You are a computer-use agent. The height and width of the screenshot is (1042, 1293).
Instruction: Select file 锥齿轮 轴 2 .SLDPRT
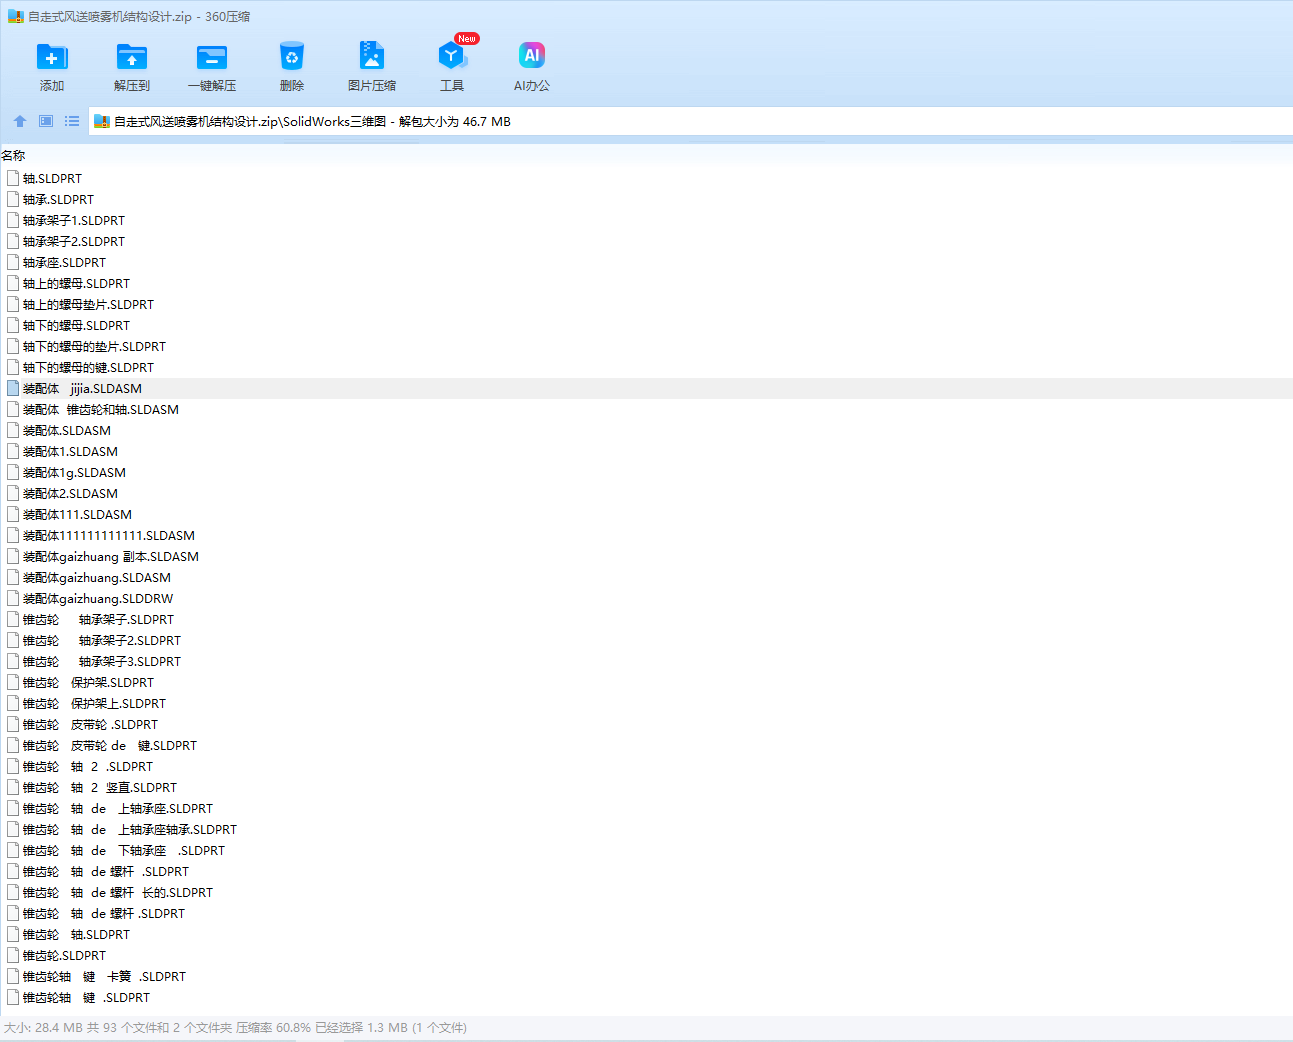pos(88,766)
